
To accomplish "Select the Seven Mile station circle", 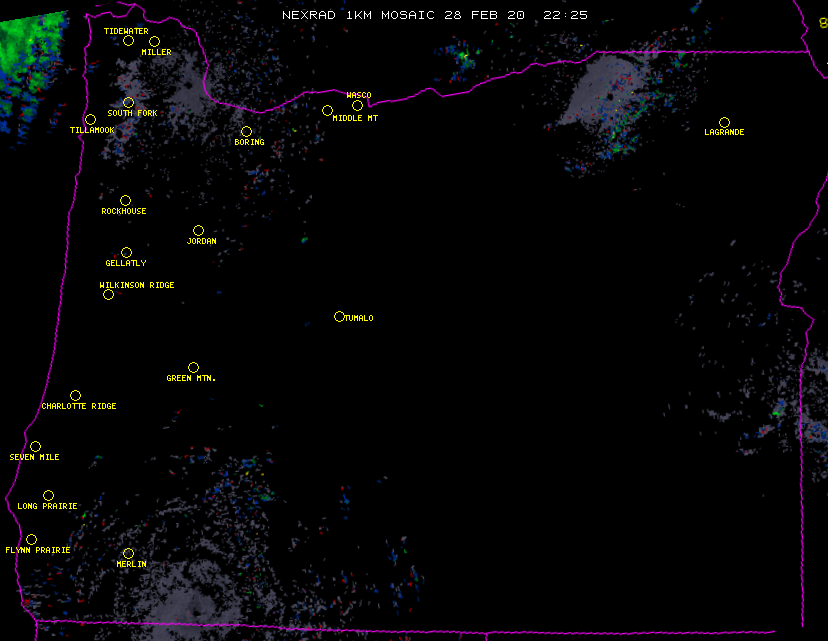I will [x=35, y=447].
